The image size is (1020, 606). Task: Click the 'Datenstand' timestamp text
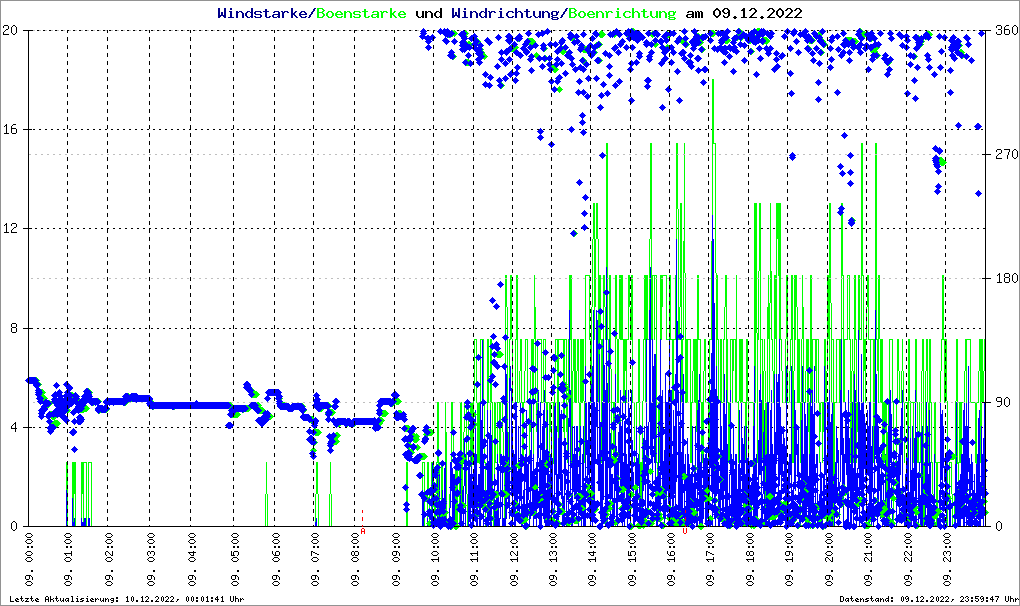click(x=929, y=599)
